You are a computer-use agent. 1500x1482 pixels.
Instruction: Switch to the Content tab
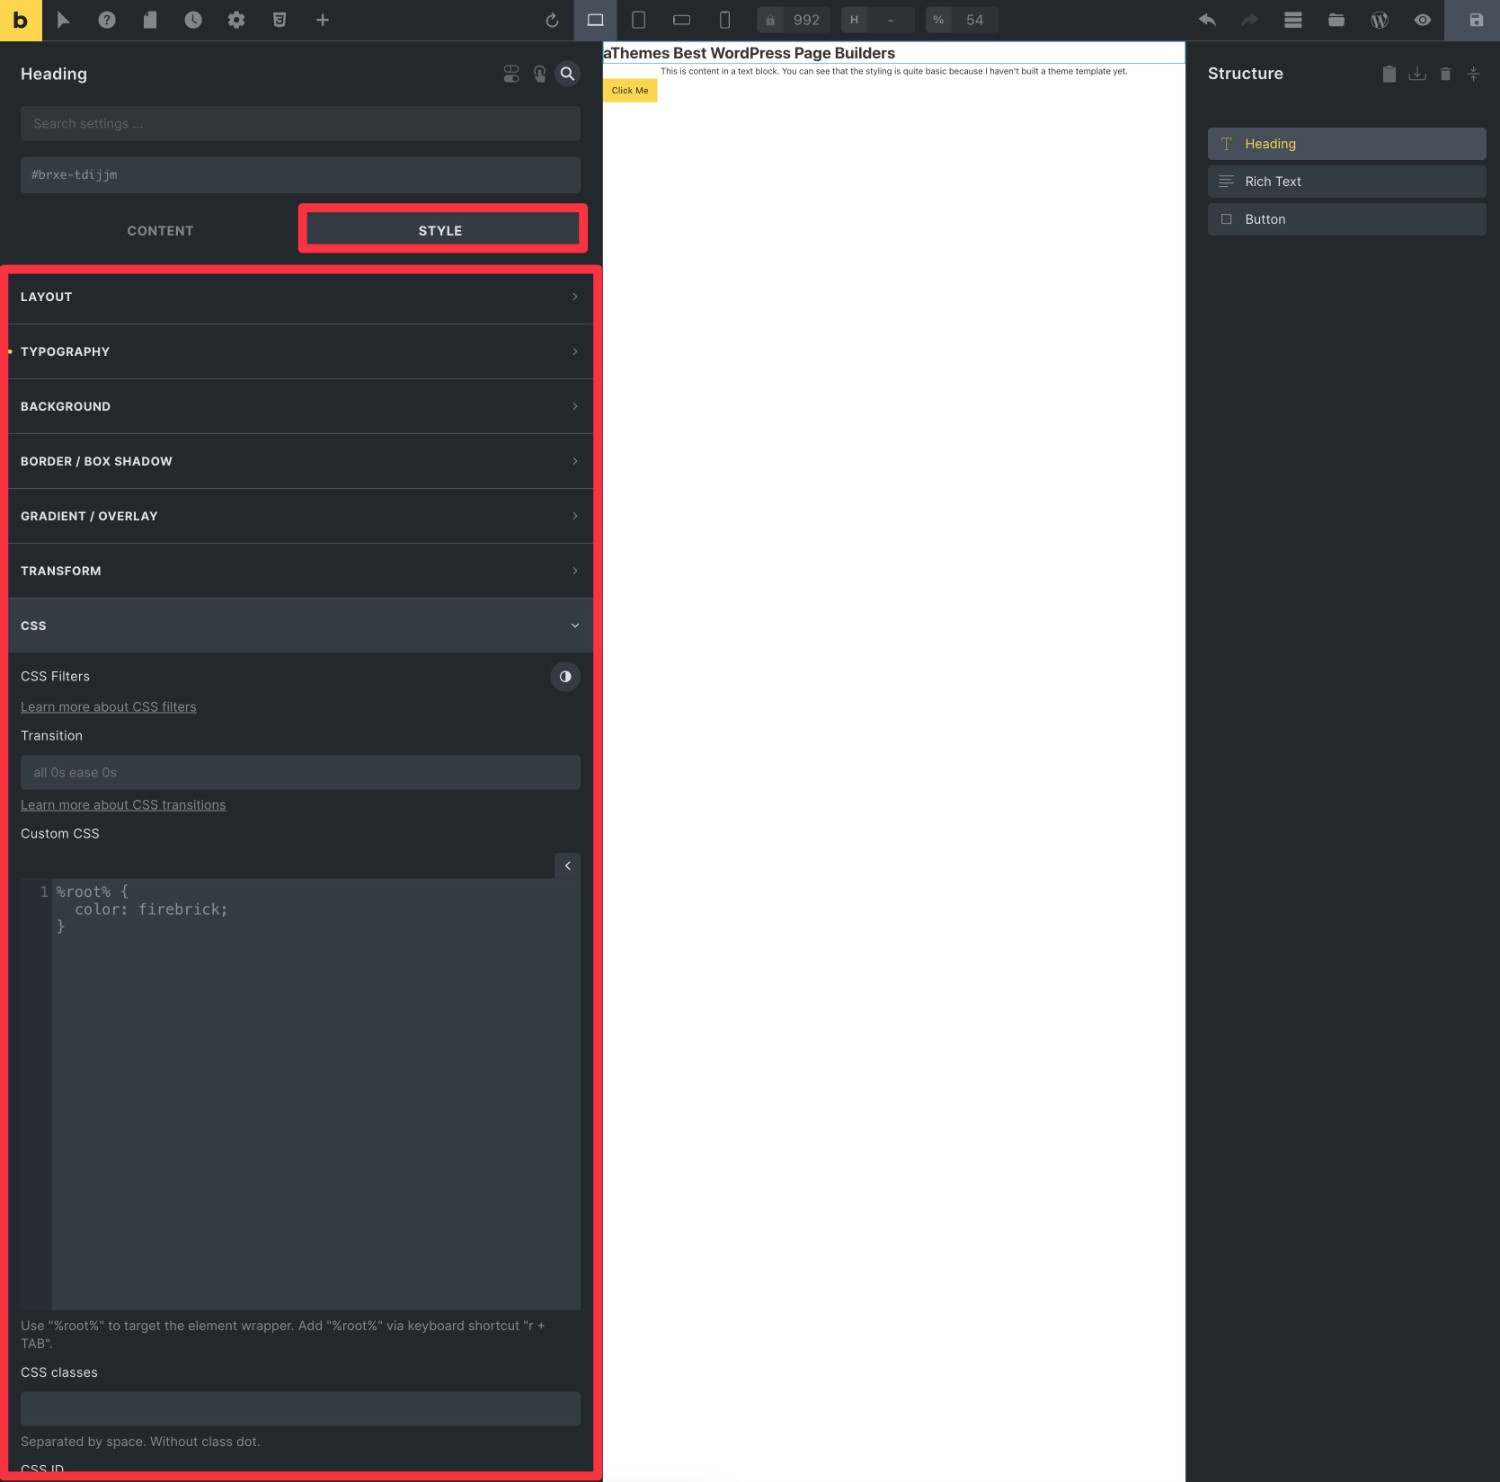pyautogui.click(x=160, y=231)
